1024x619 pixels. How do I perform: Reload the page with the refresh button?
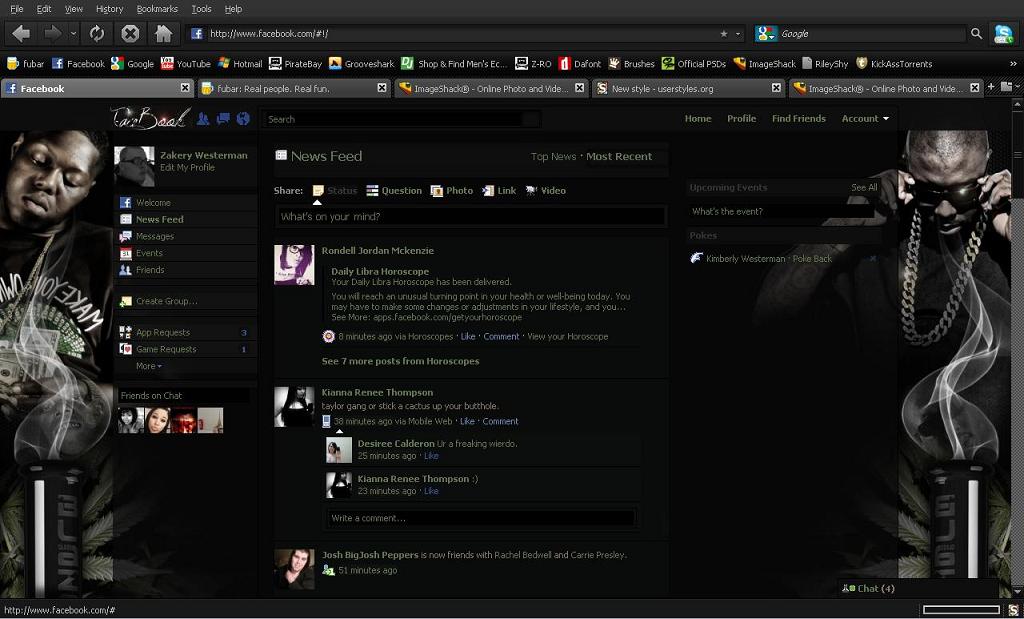click(97, 33)
